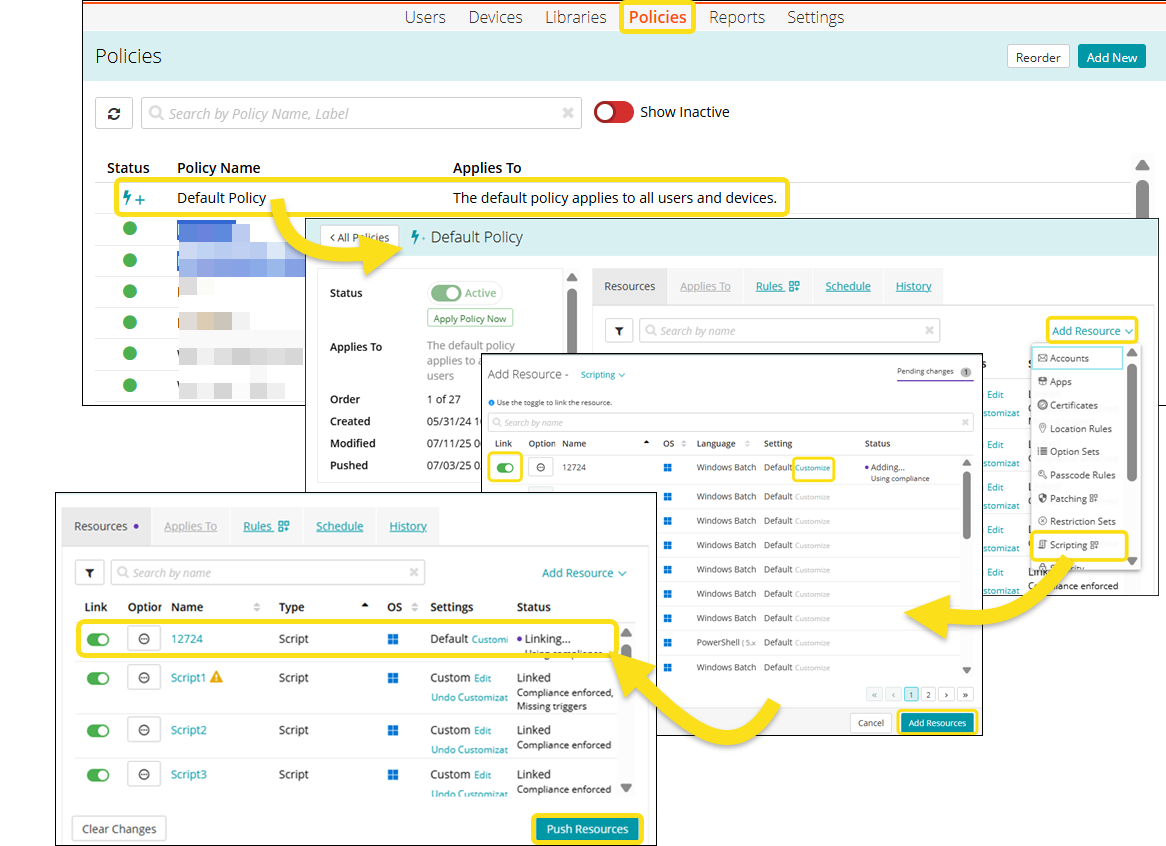Click the Add Resources button
The height and width of the screenshot is (846, 1166).
pyautogui.click(x=936, y=723)
